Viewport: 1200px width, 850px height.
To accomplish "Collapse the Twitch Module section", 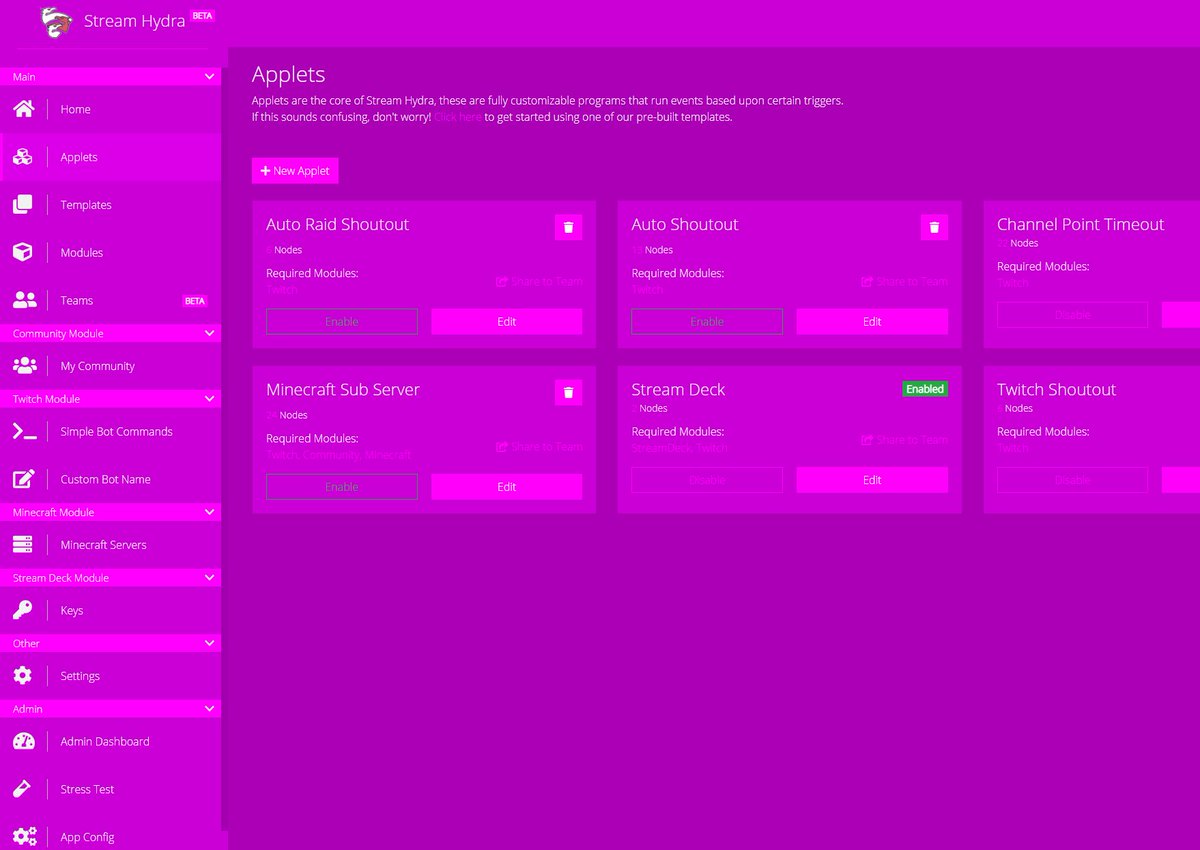I will pos(110,399).
